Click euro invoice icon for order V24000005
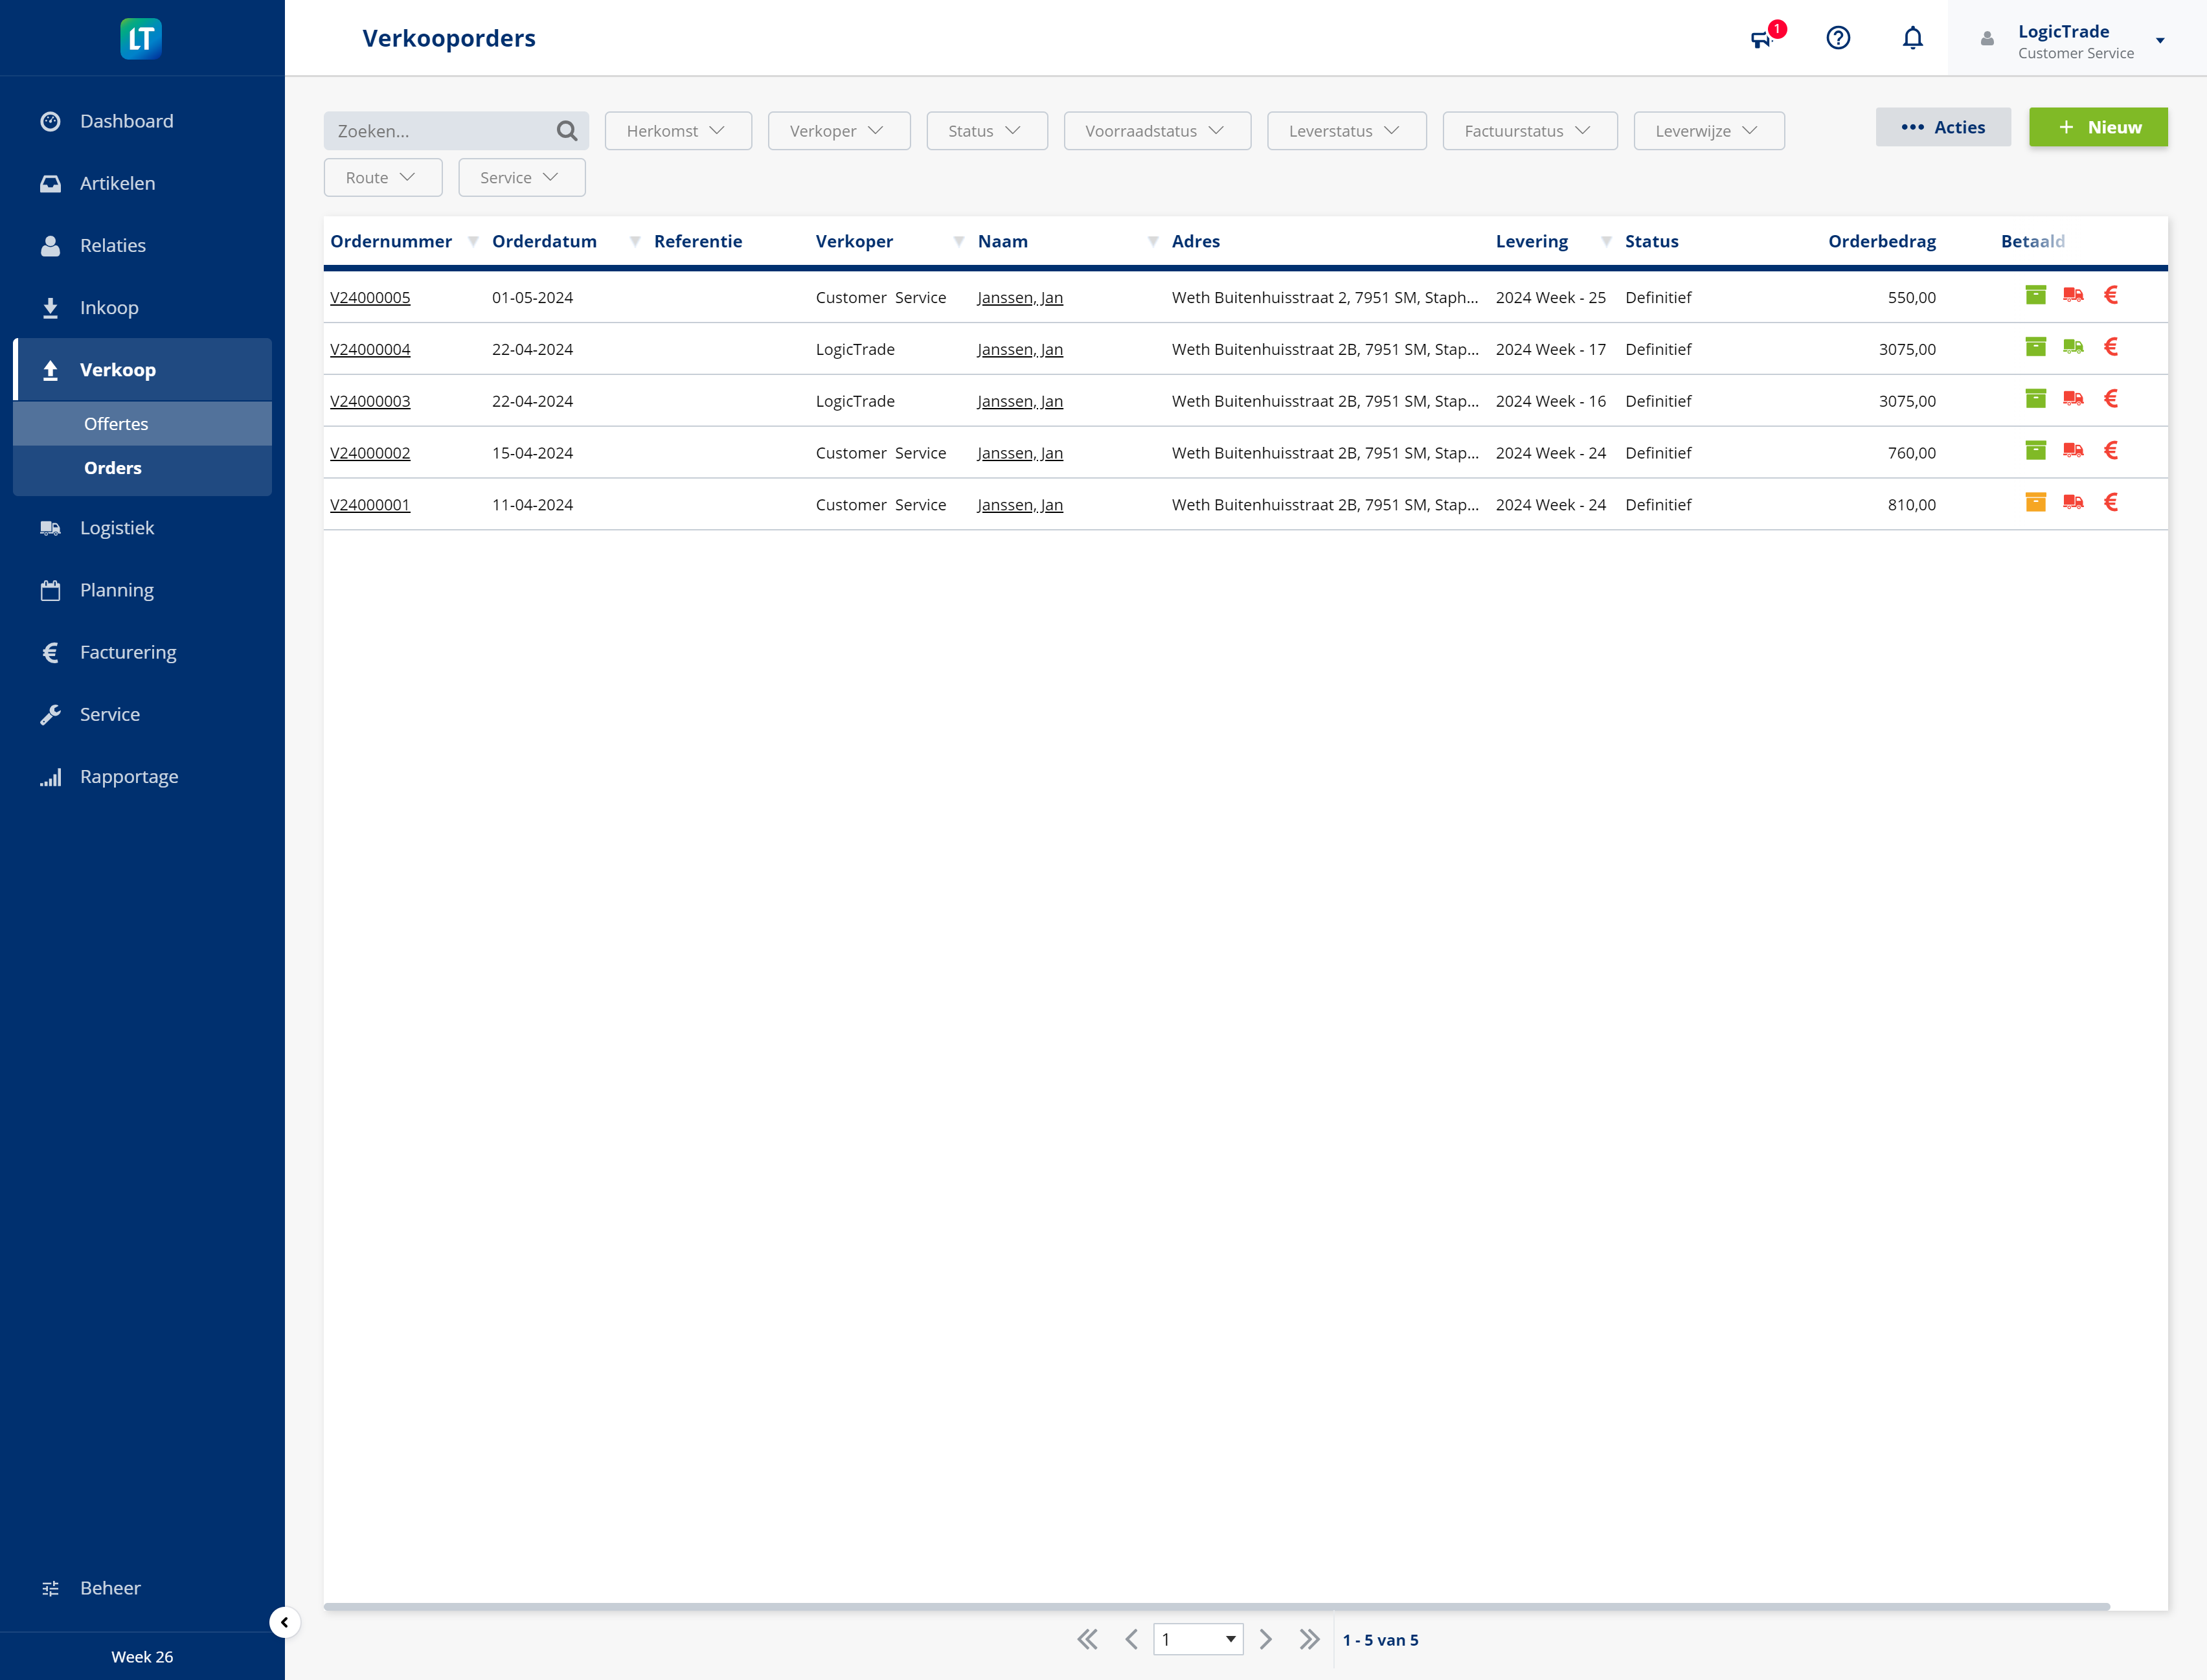The image size is (2207, 1680). 2111,295
